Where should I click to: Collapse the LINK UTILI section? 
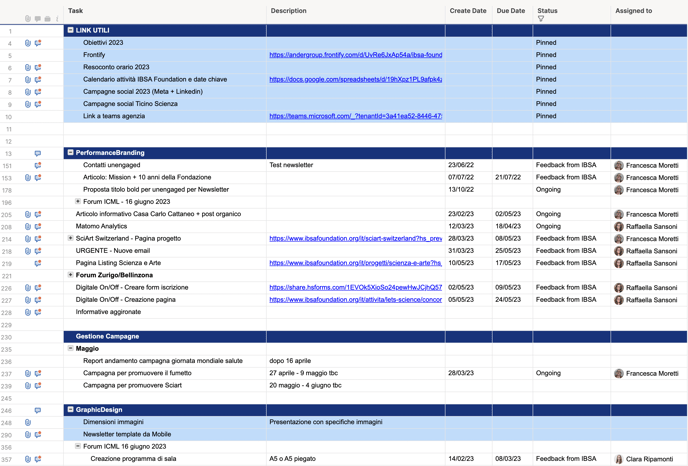coord(71,30)
